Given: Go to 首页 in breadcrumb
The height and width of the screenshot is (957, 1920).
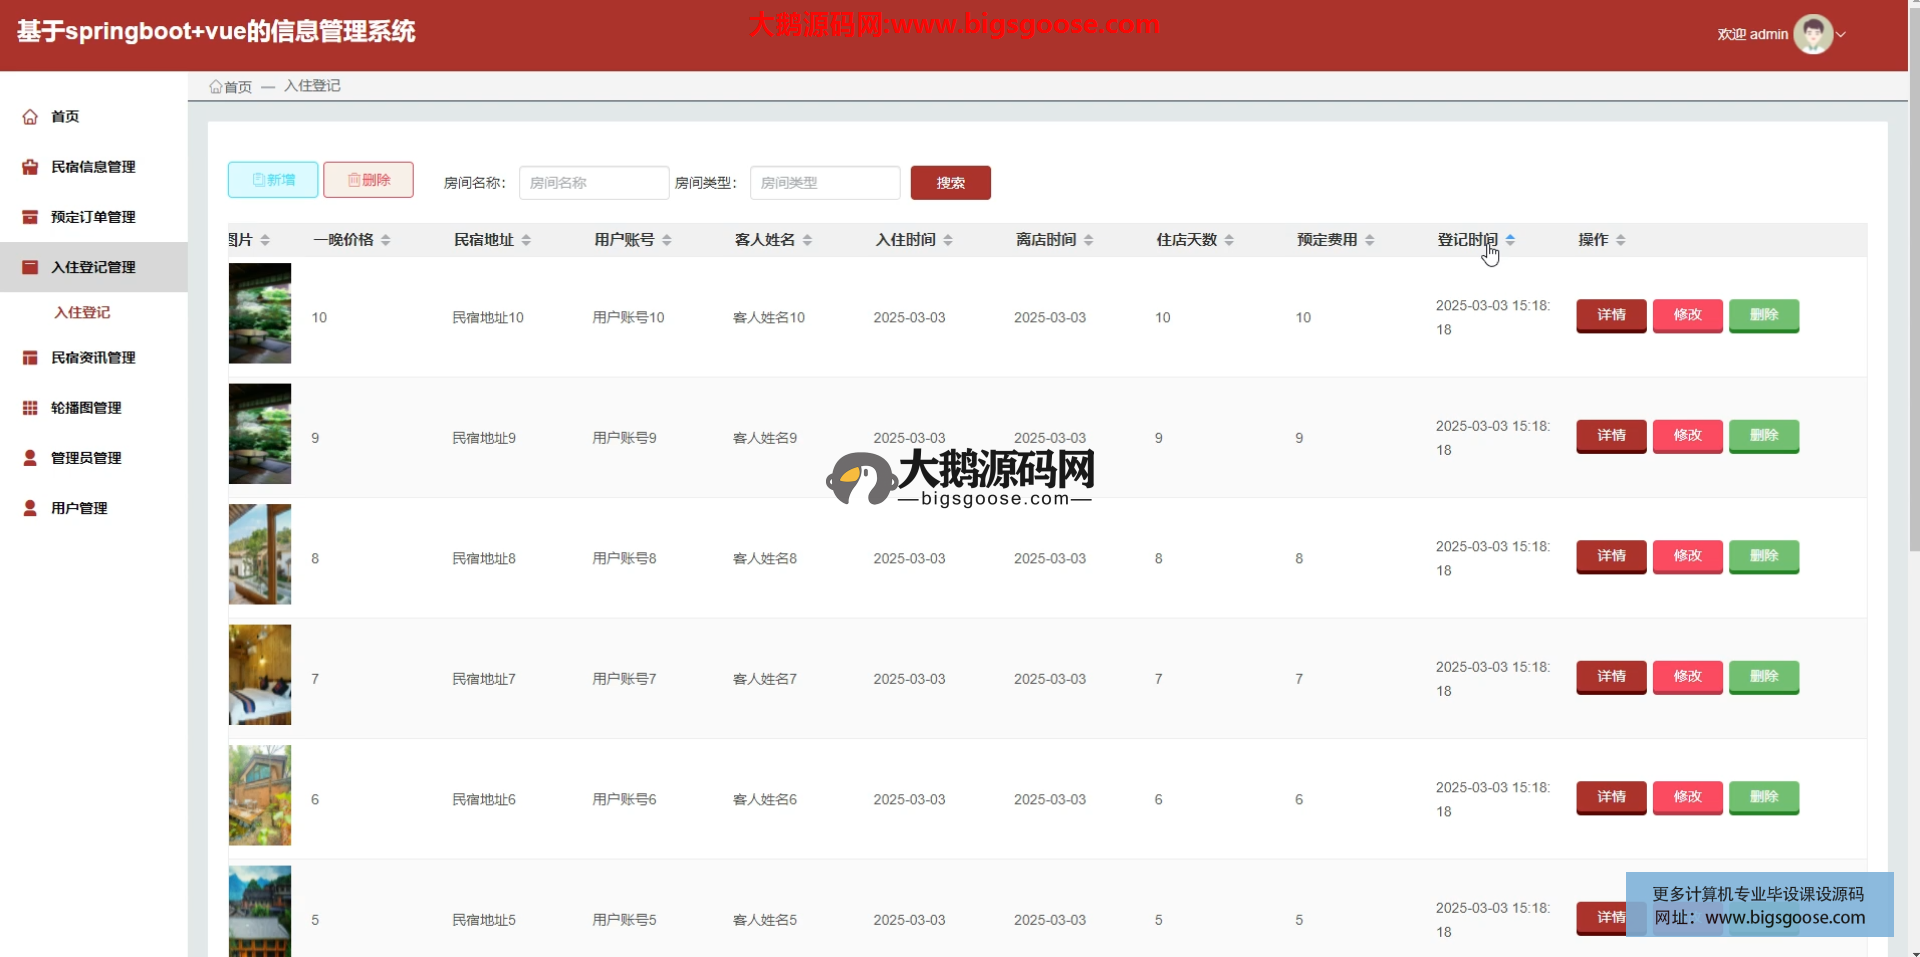Looking at the screenshot, I should coord(231,87).
